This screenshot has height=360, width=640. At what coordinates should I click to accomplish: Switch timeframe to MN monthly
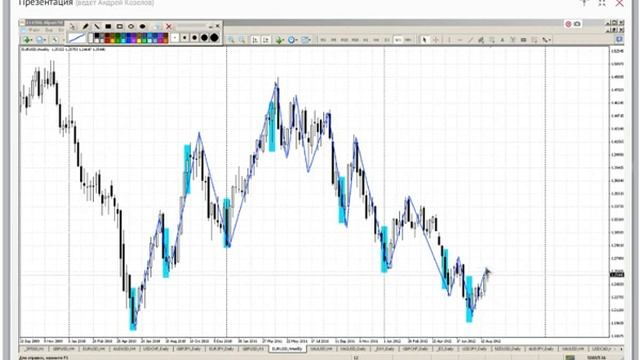coord(408,40)
